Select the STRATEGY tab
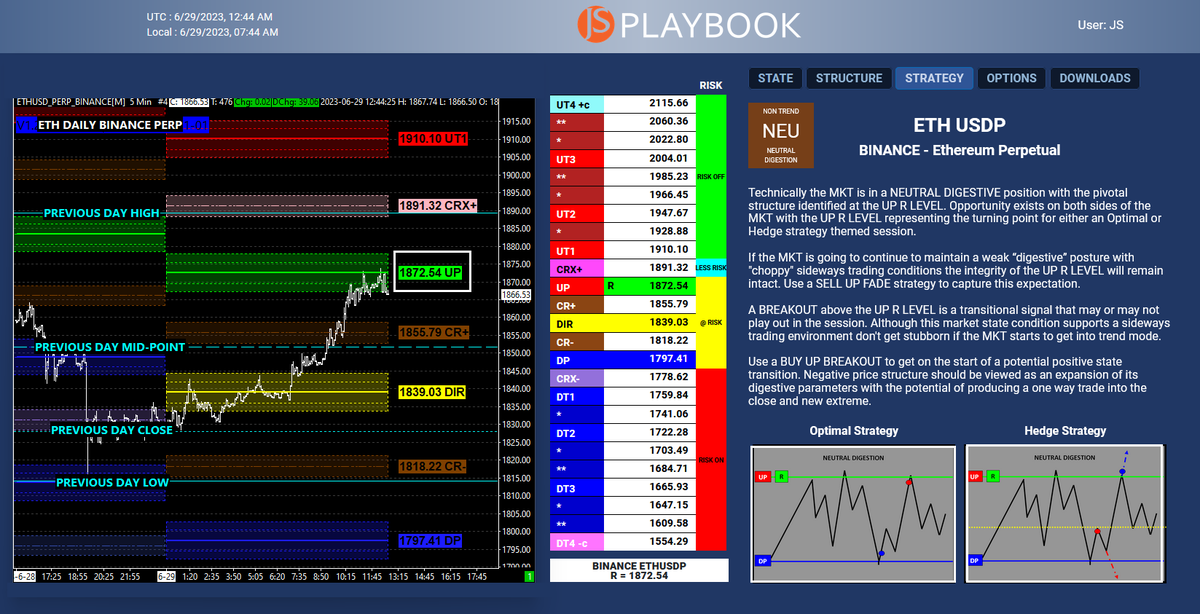The height and width of the screenshot is (614, 1200). point(934,78)
